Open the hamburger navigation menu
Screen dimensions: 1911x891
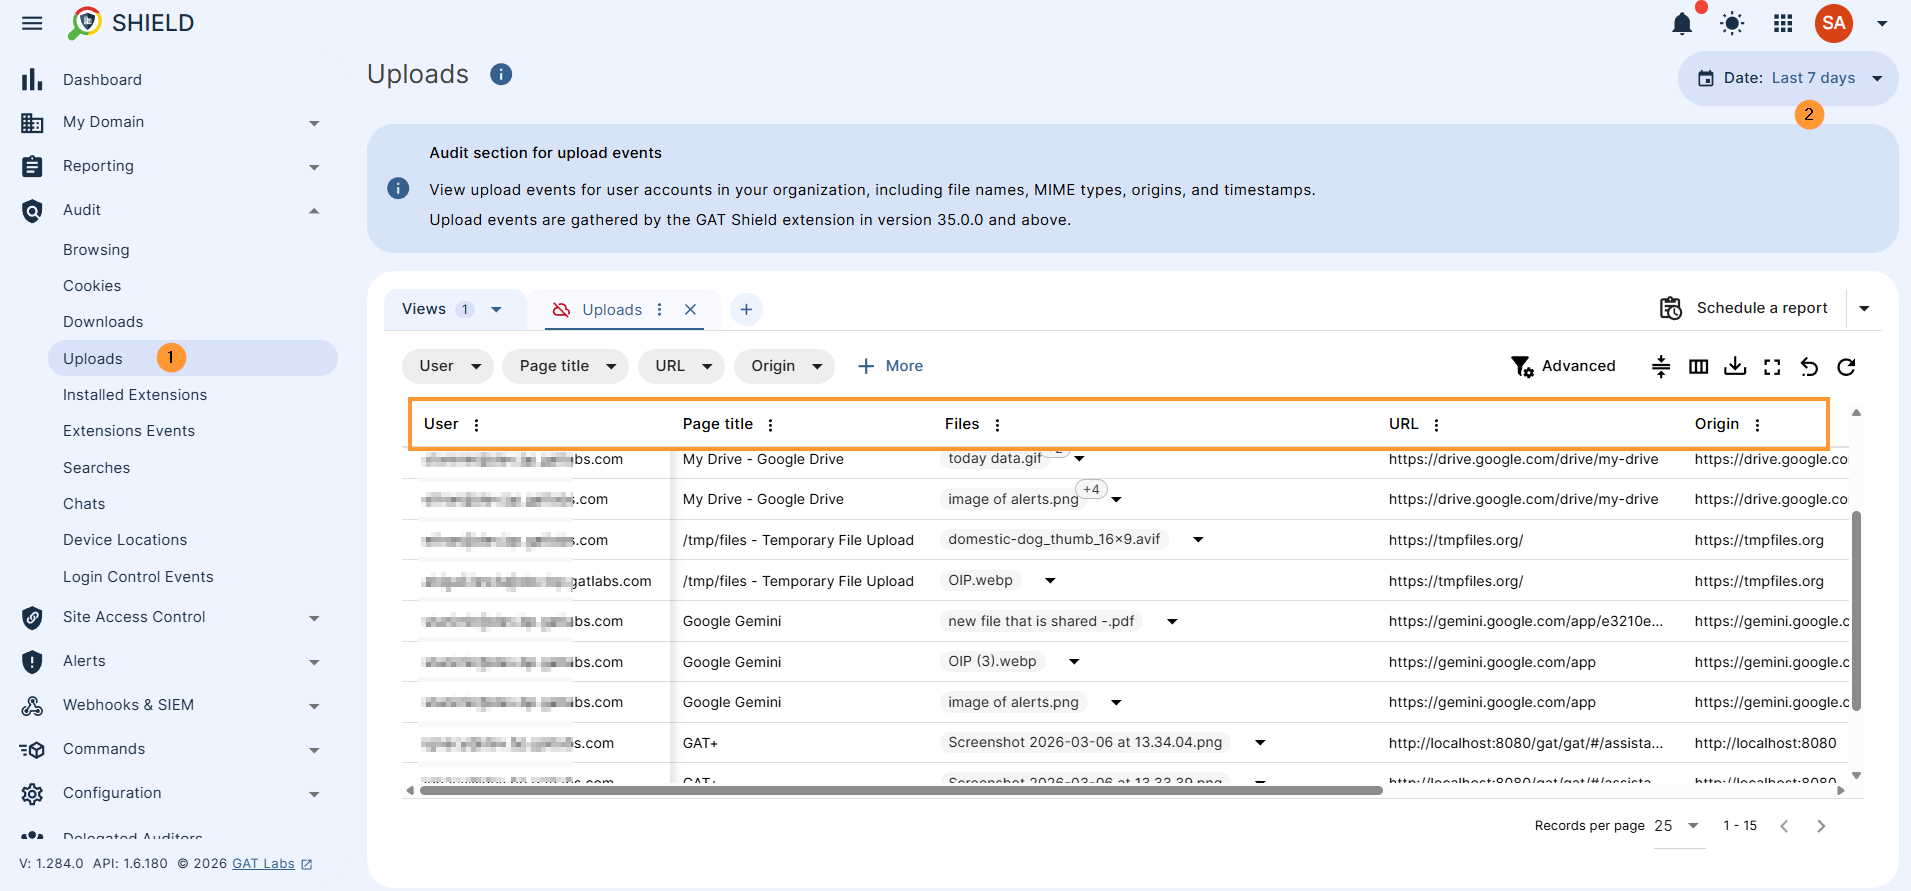tap(32, 23)
